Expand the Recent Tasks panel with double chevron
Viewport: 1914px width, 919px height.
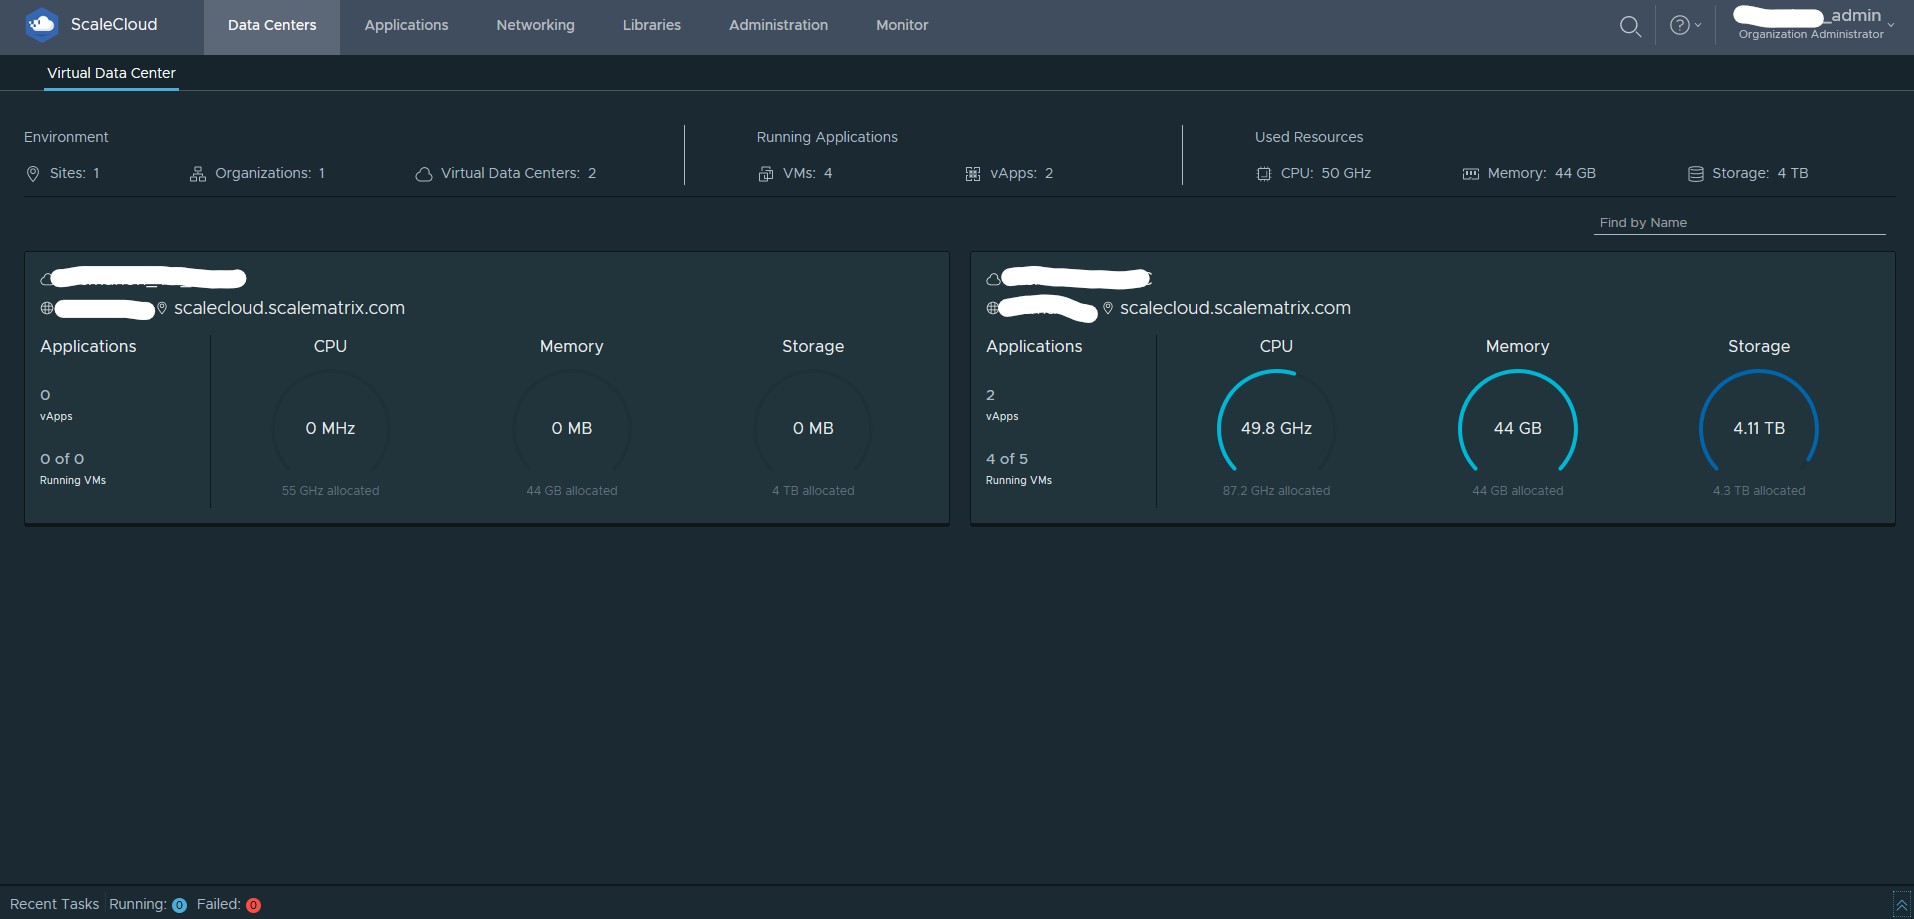(x=1901, y=904)
